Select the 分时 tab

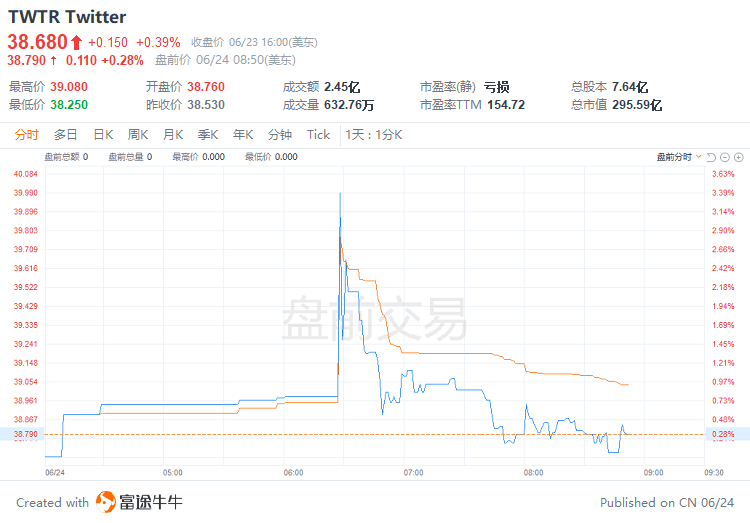[x=26, y=135]
